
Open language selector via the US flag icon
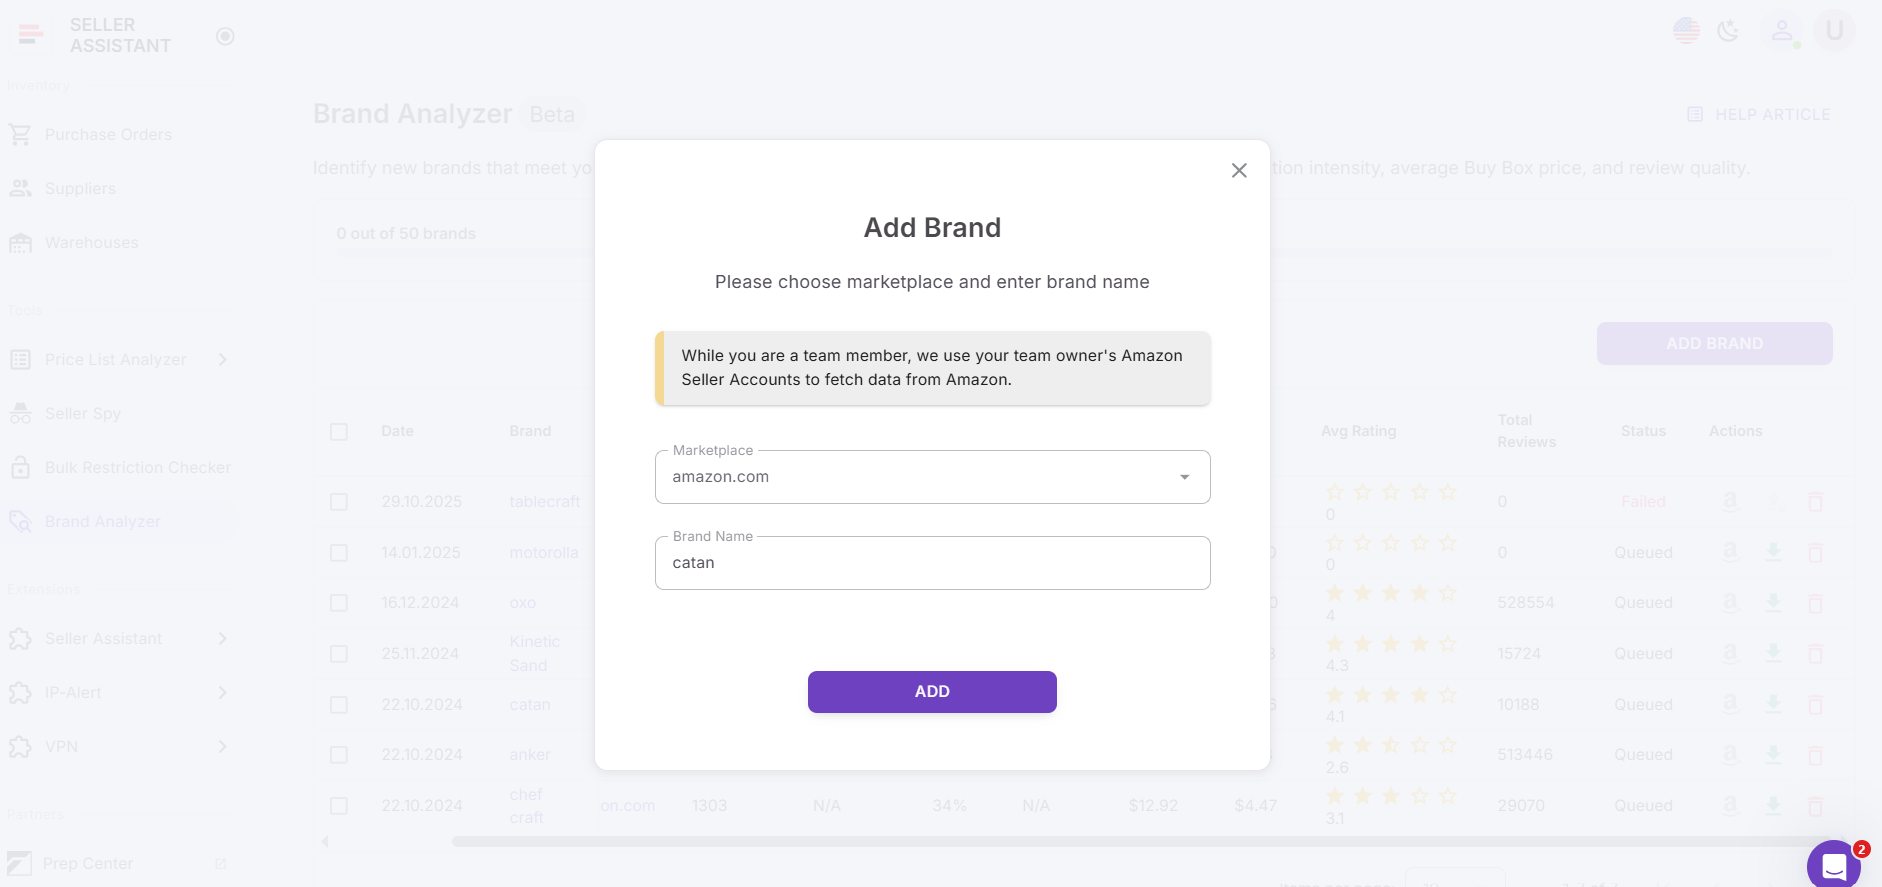[x=1686, y=31]
